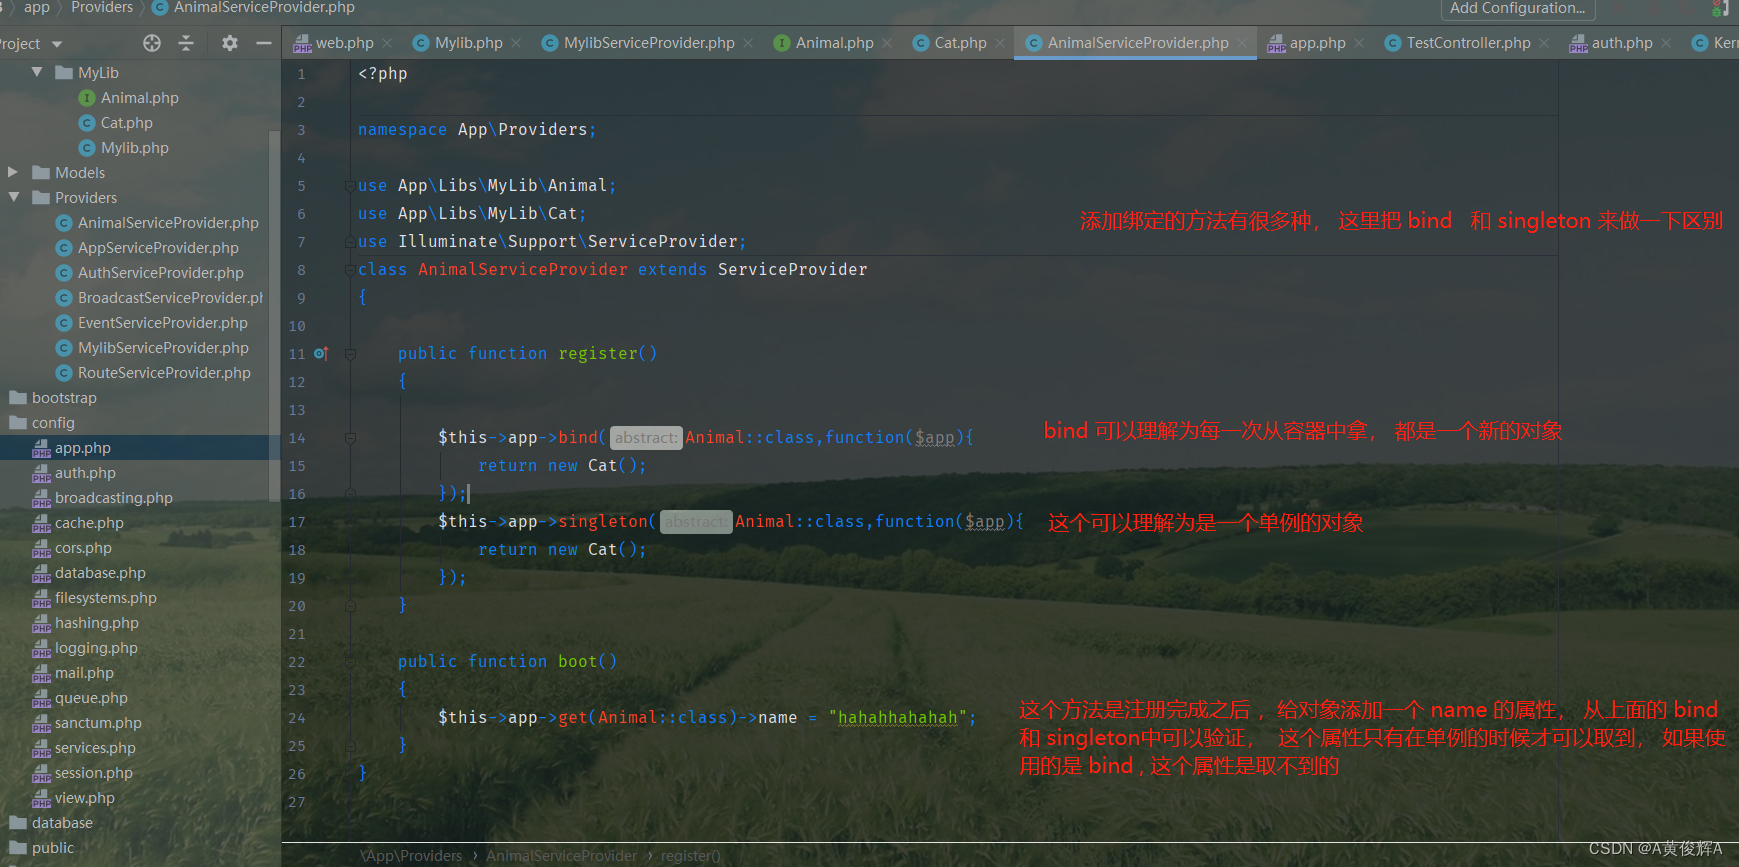Viewport: 1739px width, 867px height.
Task: Click the register() breadcrumb at bottom
Action: (x=690, y=856)
